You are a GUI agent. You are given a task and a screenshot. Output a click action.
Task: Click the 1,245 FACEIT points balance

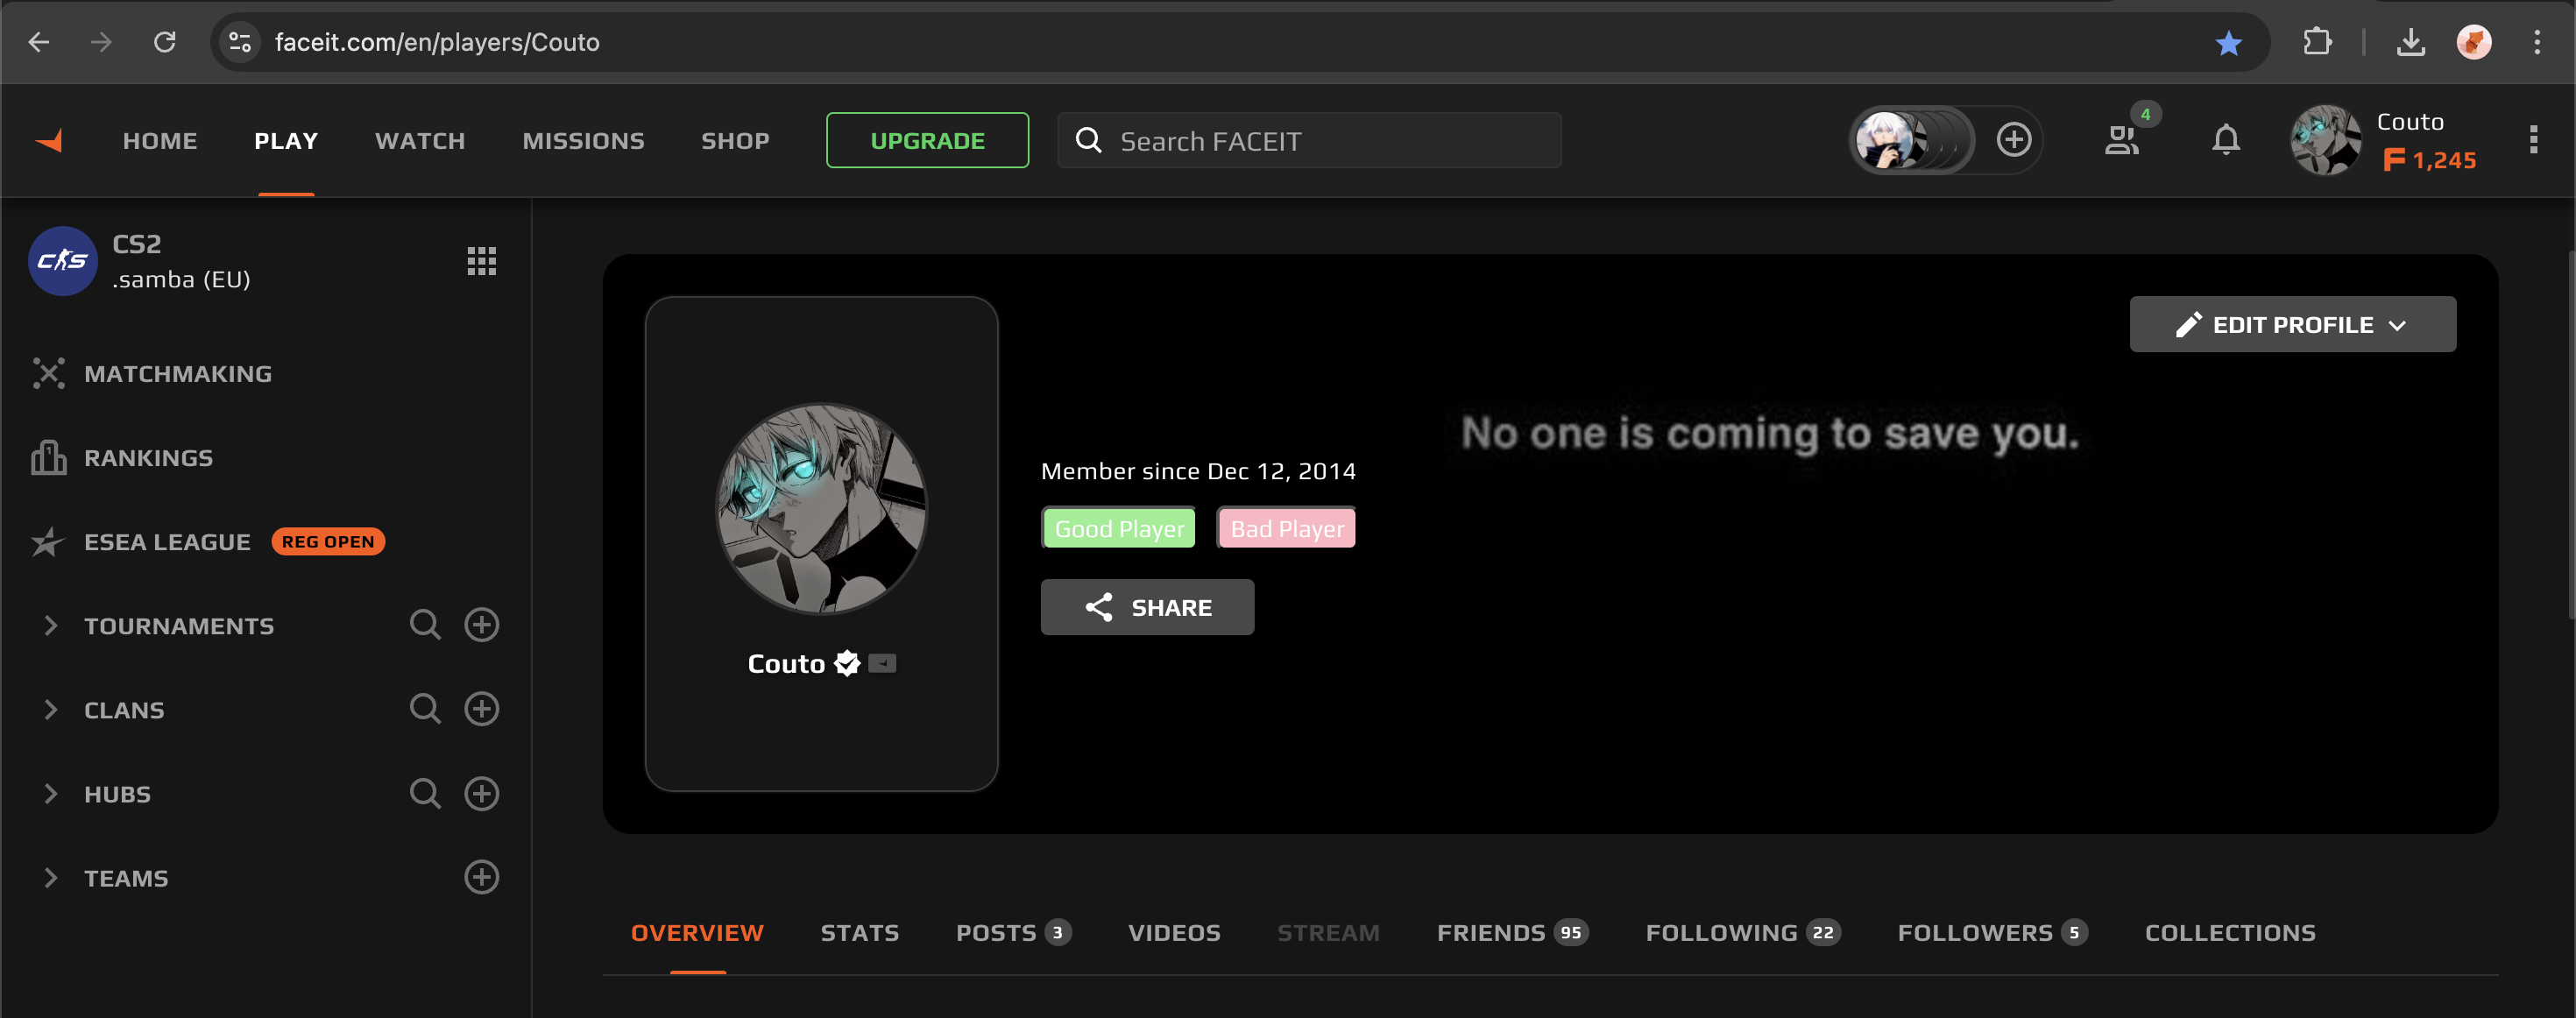coord(2430,160)
